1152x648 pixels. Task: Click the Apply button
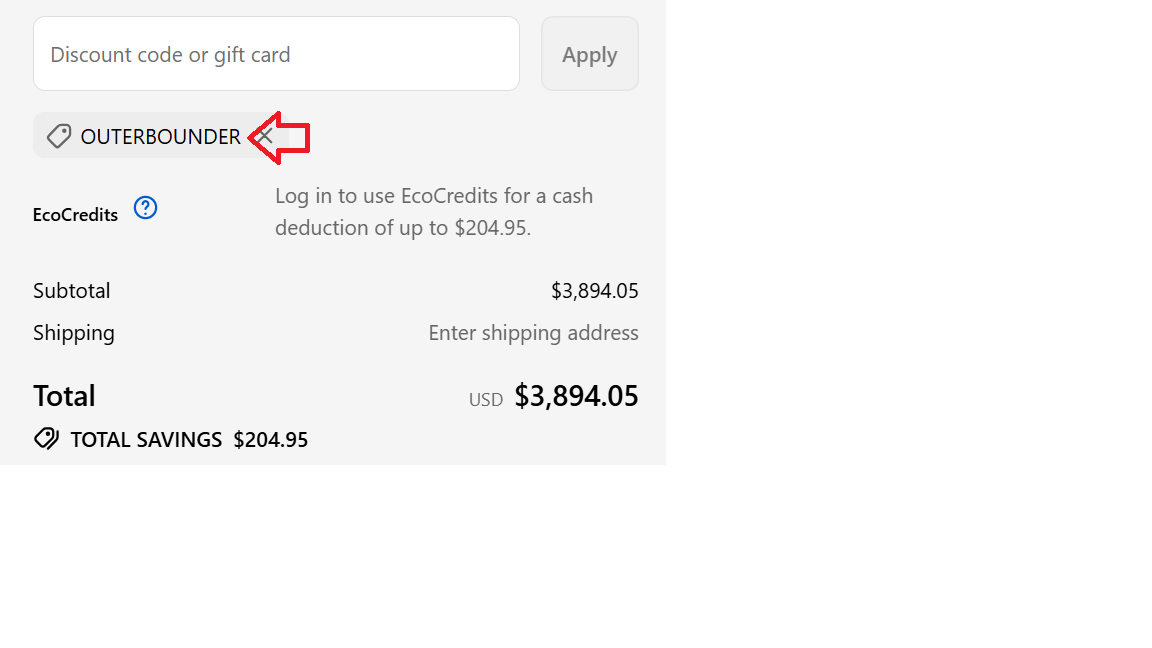(x=589, y=54)
